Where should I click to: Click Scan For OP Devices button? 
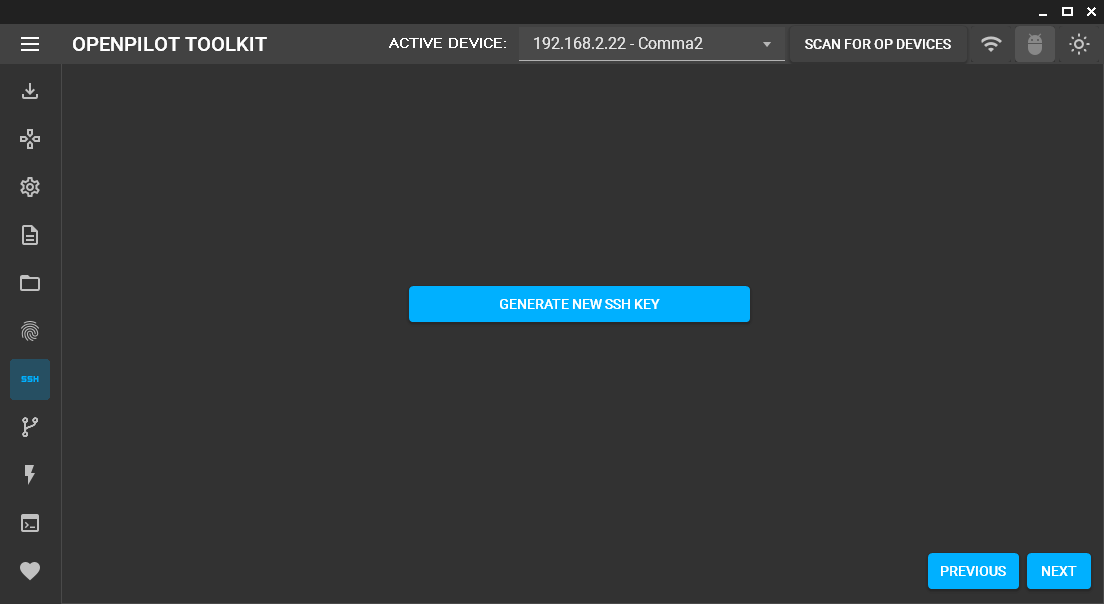pyautogui.click(x=877, y=44)
